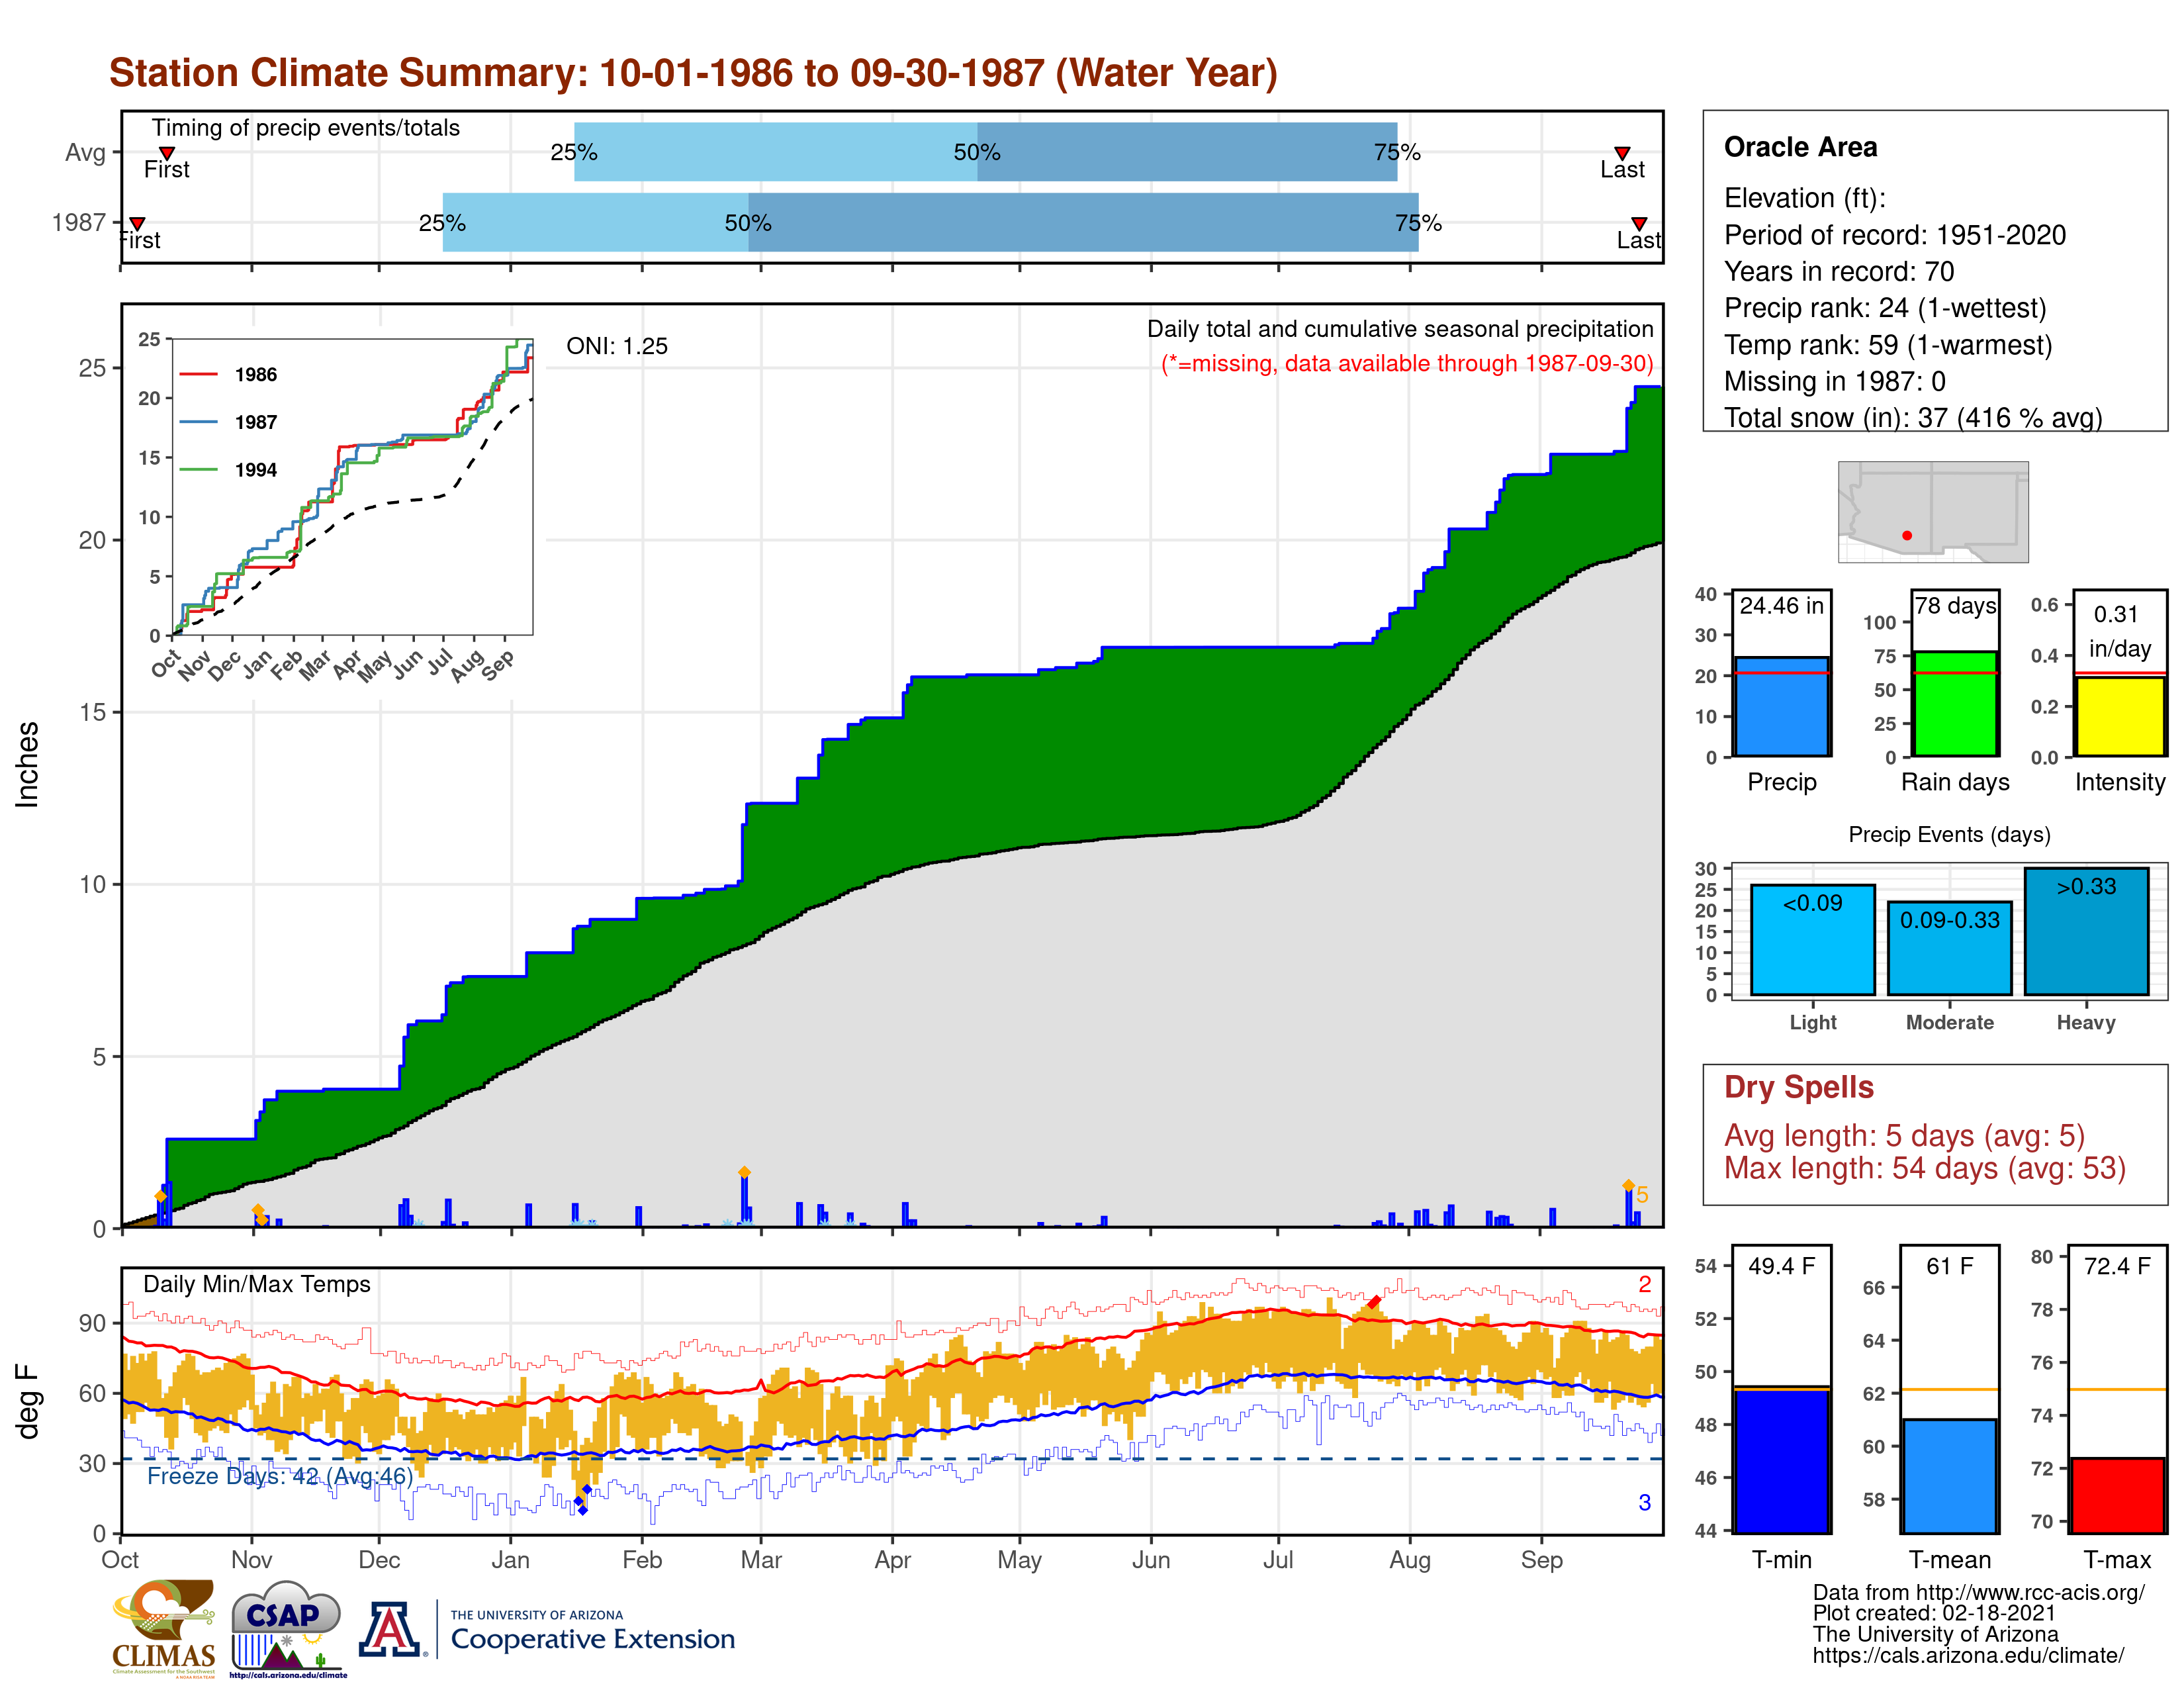Click 'Timing of precip events/totals' label
Screen dimensions: 2184x1688
coord(306,128)
